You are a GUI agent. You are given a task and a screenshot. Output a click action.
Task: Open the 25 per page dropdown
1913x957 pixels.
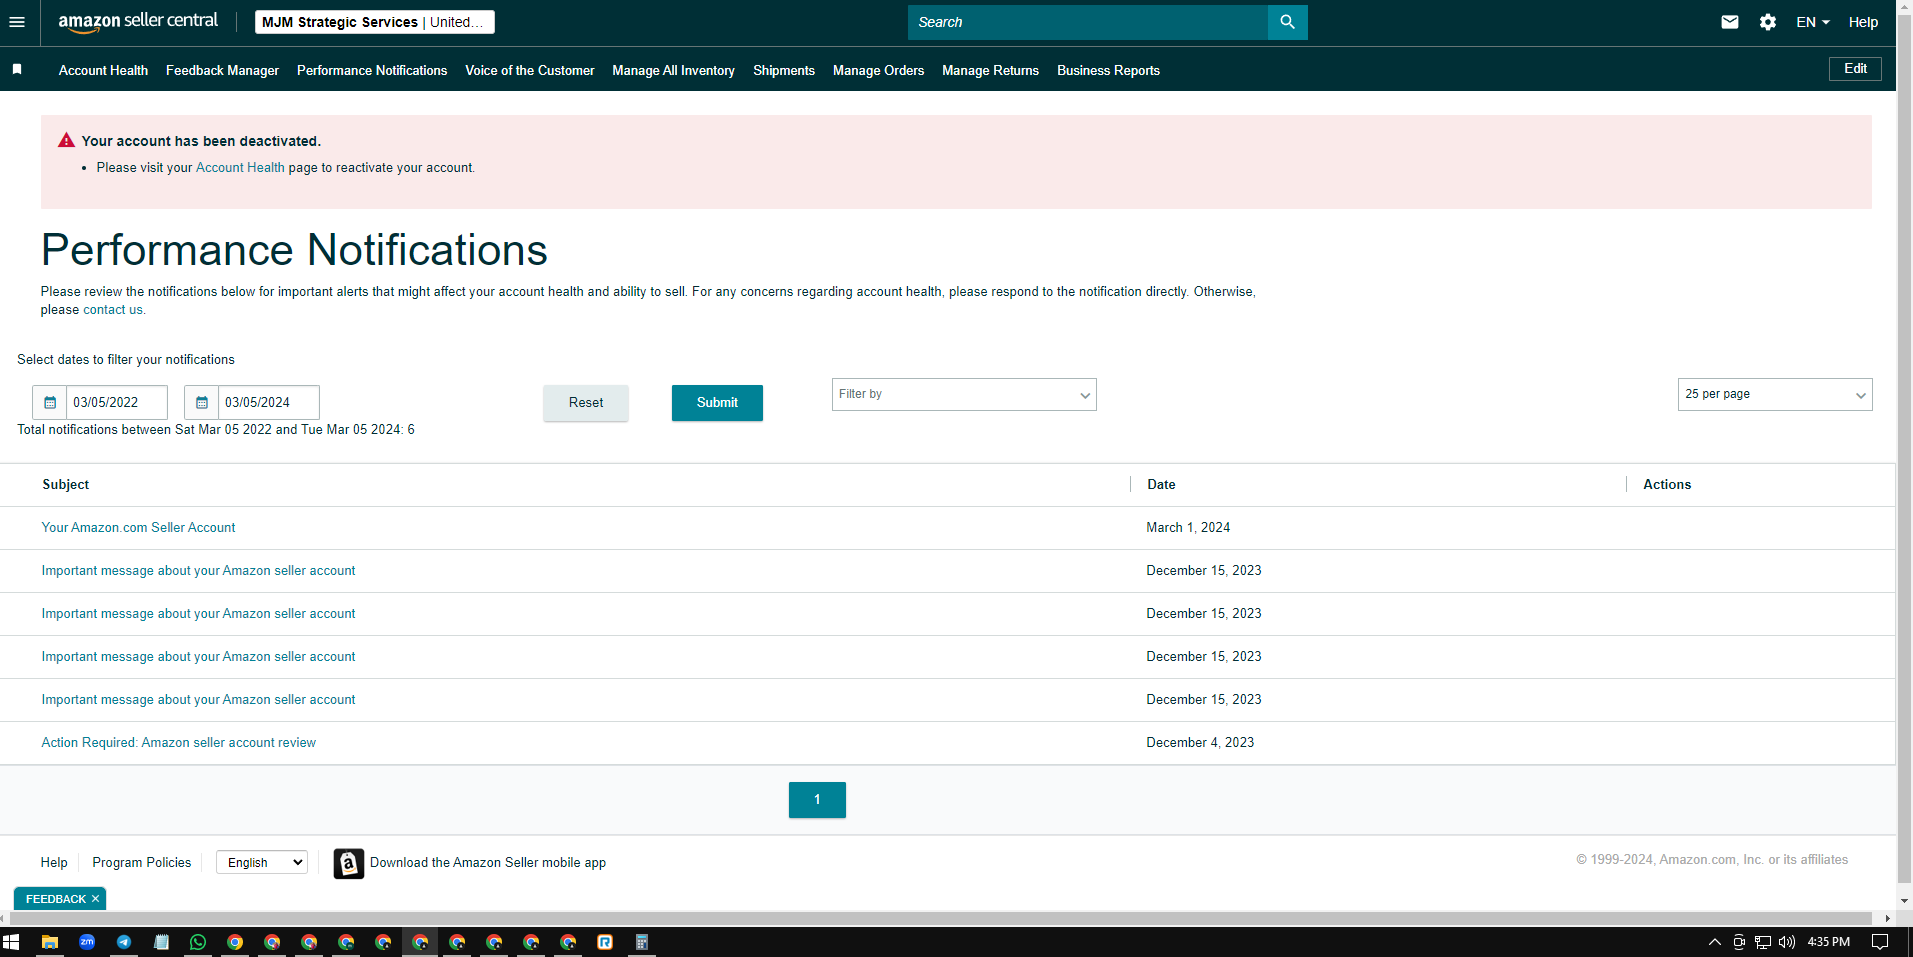(x=1775, y=395)
